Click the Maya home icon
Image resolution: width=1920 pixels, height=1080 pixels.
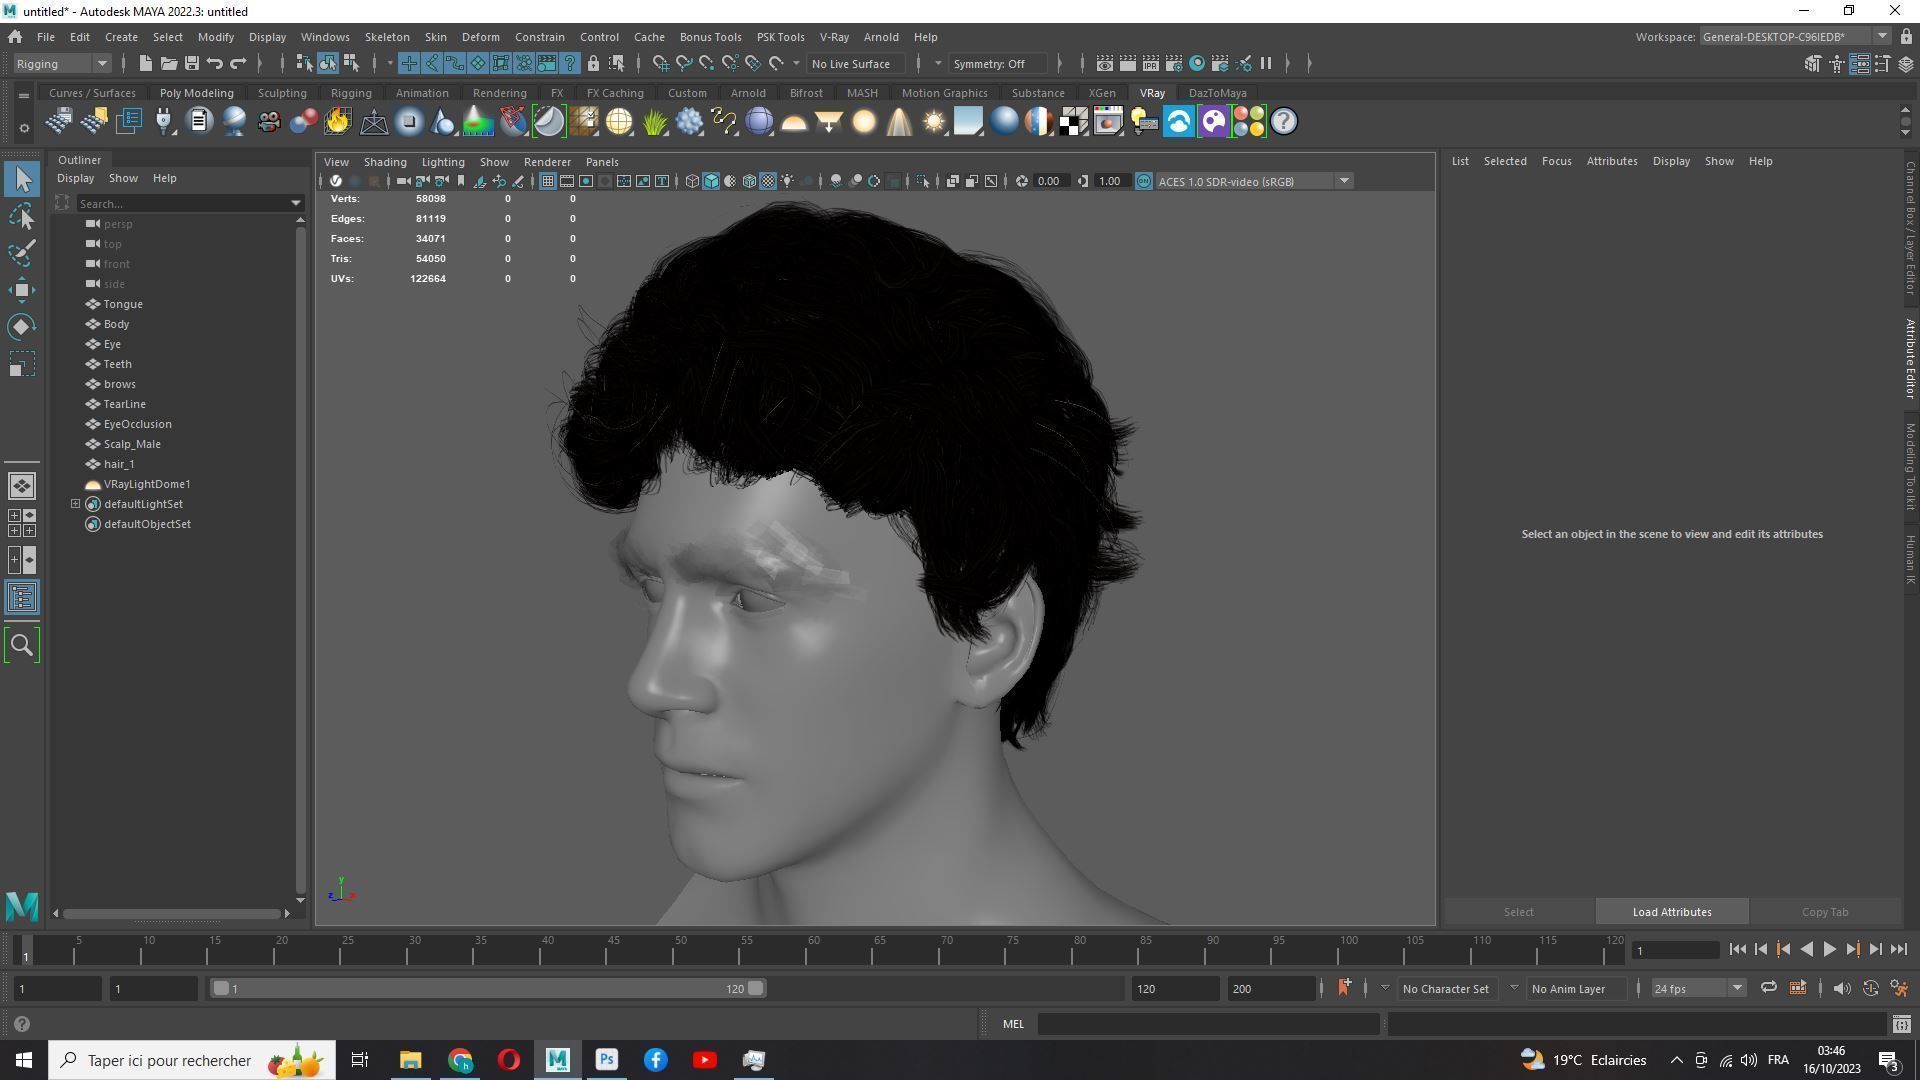point(15,37)
